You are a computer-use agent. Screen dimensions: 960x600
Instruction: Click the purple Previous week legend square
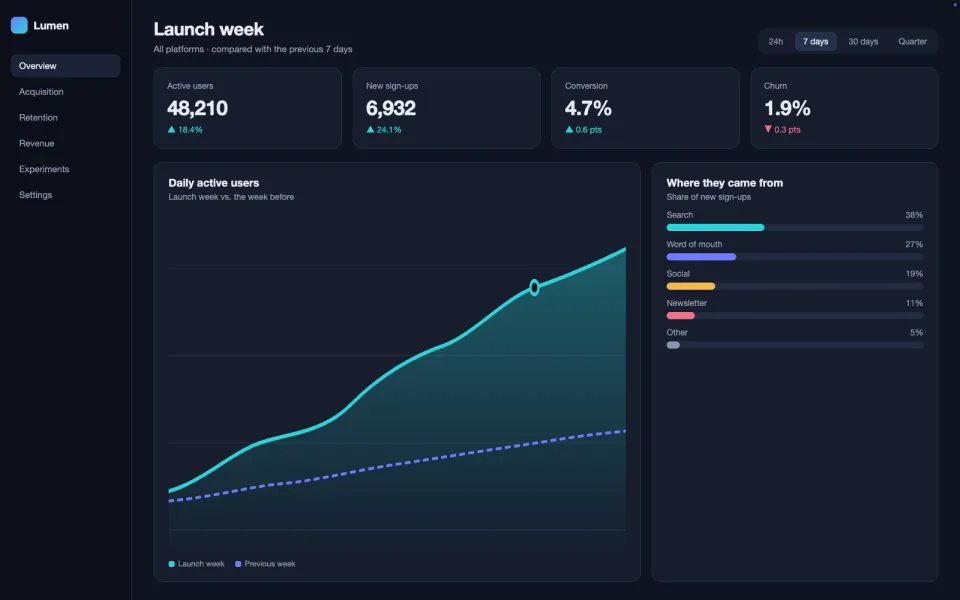238,564
